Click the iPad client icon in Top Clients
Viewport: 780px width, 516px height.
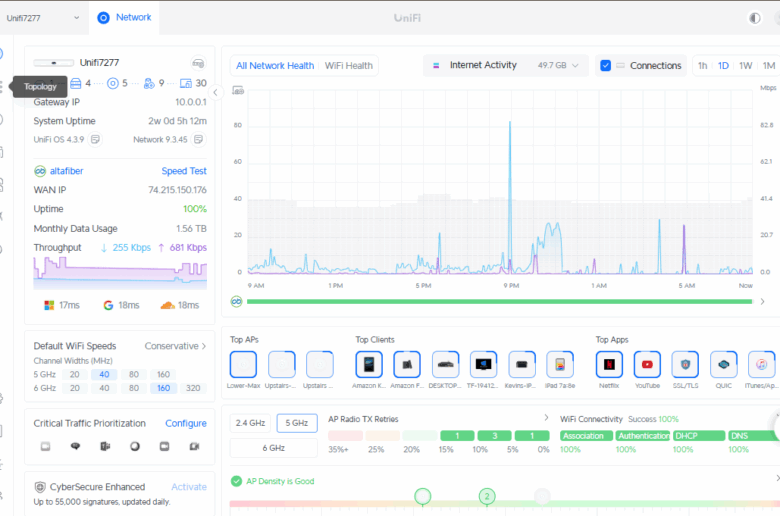pyautogui.click(x=560, y=364)
